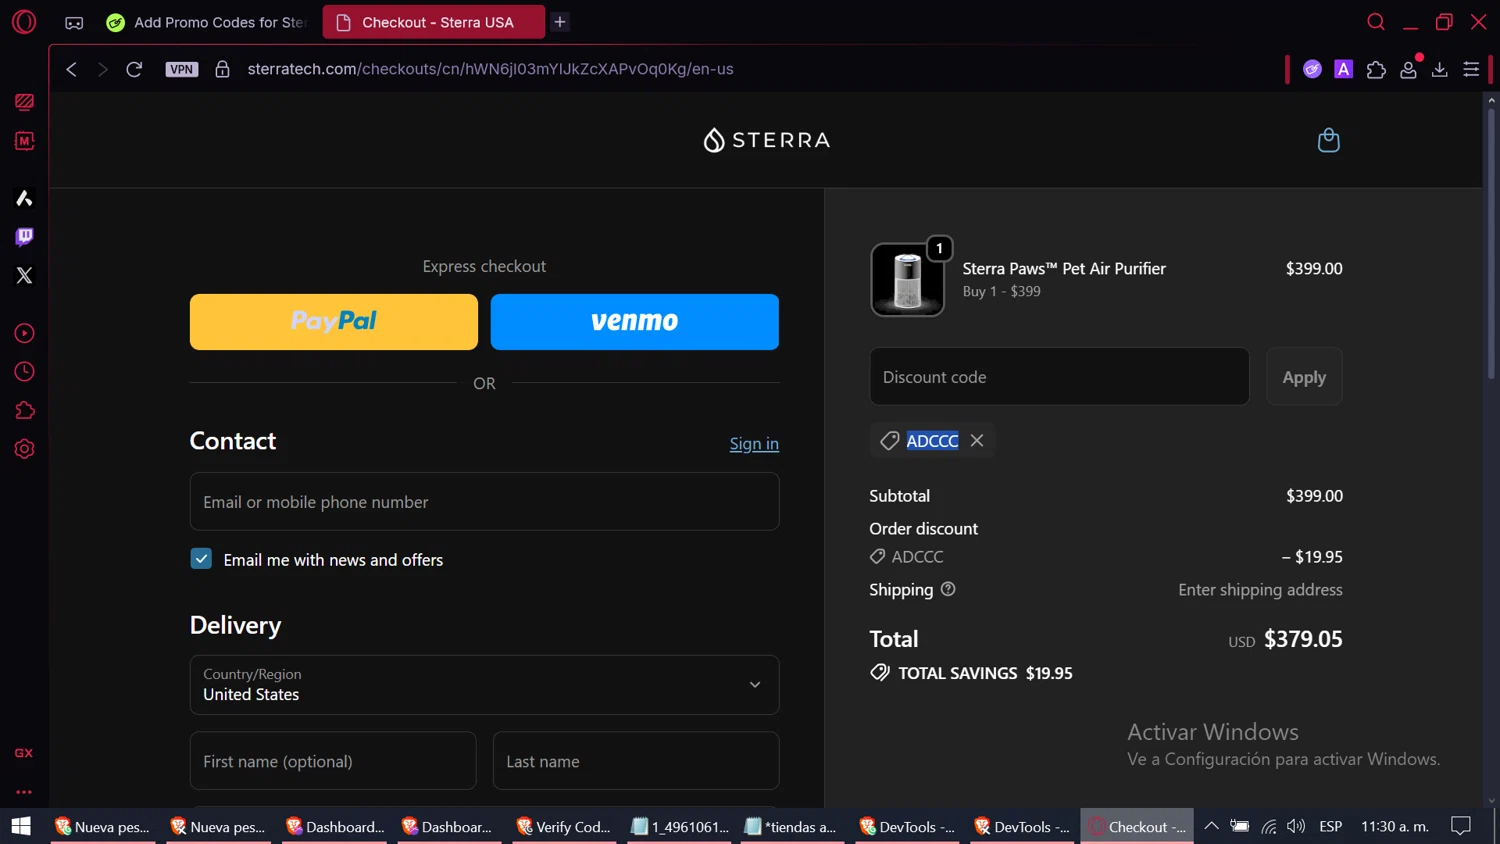The height and width of the screenshot is (844, 1500).
Task: Focus the Discount code field
Action: pos(1059,377)
